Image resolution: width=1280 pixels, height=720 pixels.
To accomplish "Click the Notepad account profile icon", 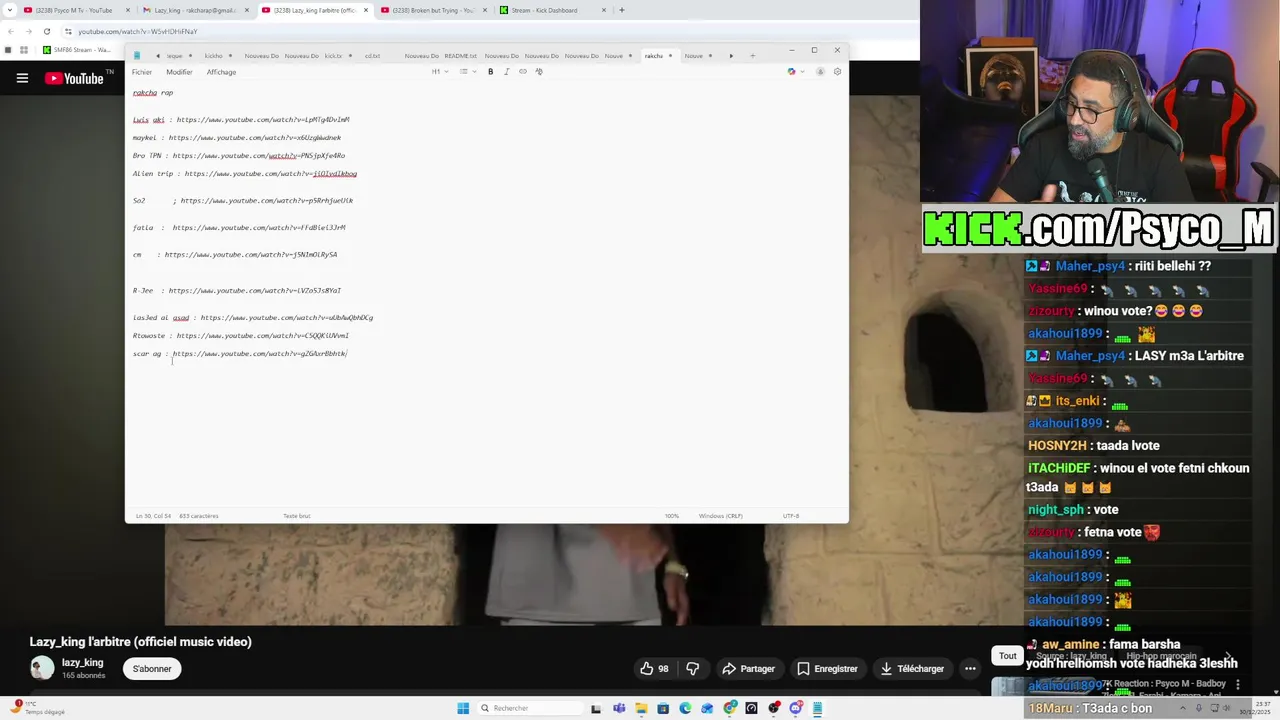I will (820, 72).
